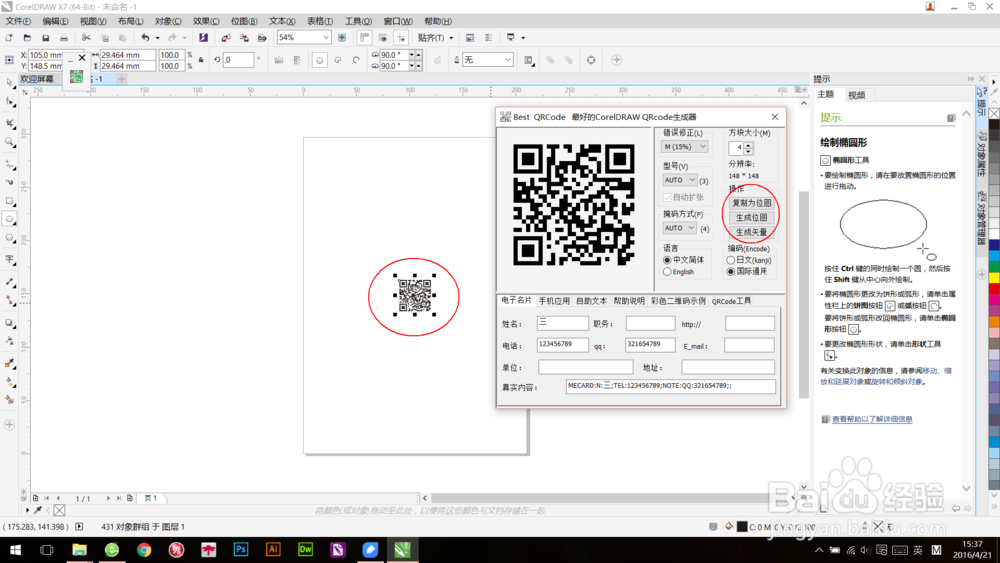
Task: Switch to the 彩色二维码示例 tab
Action: 679,301
